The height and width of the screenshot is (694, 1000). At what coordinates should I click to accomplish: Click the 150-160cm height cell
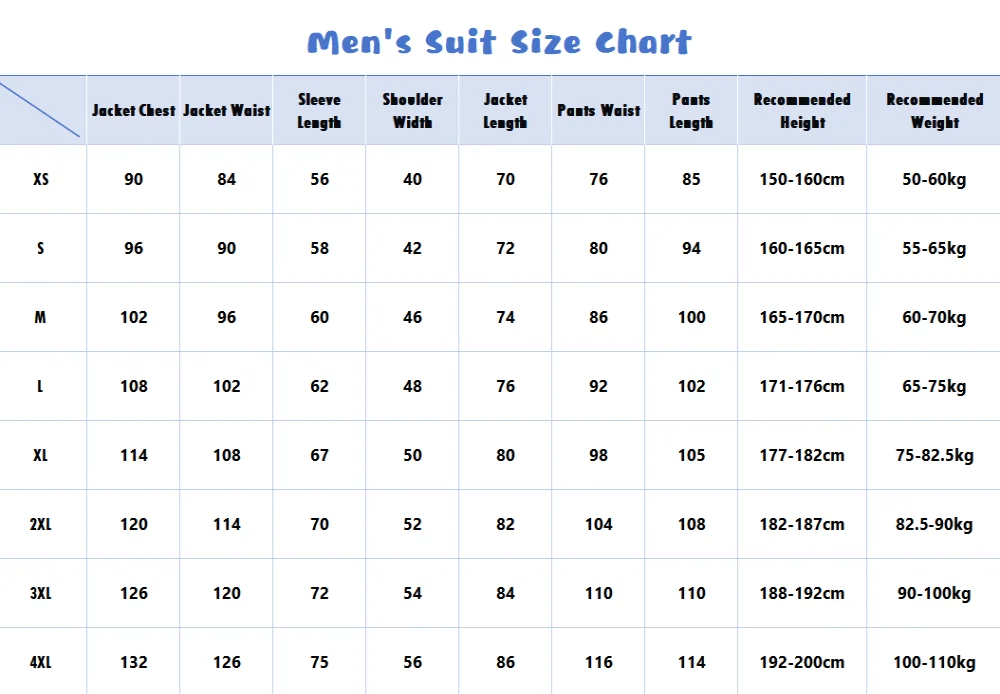pos(802,180)
